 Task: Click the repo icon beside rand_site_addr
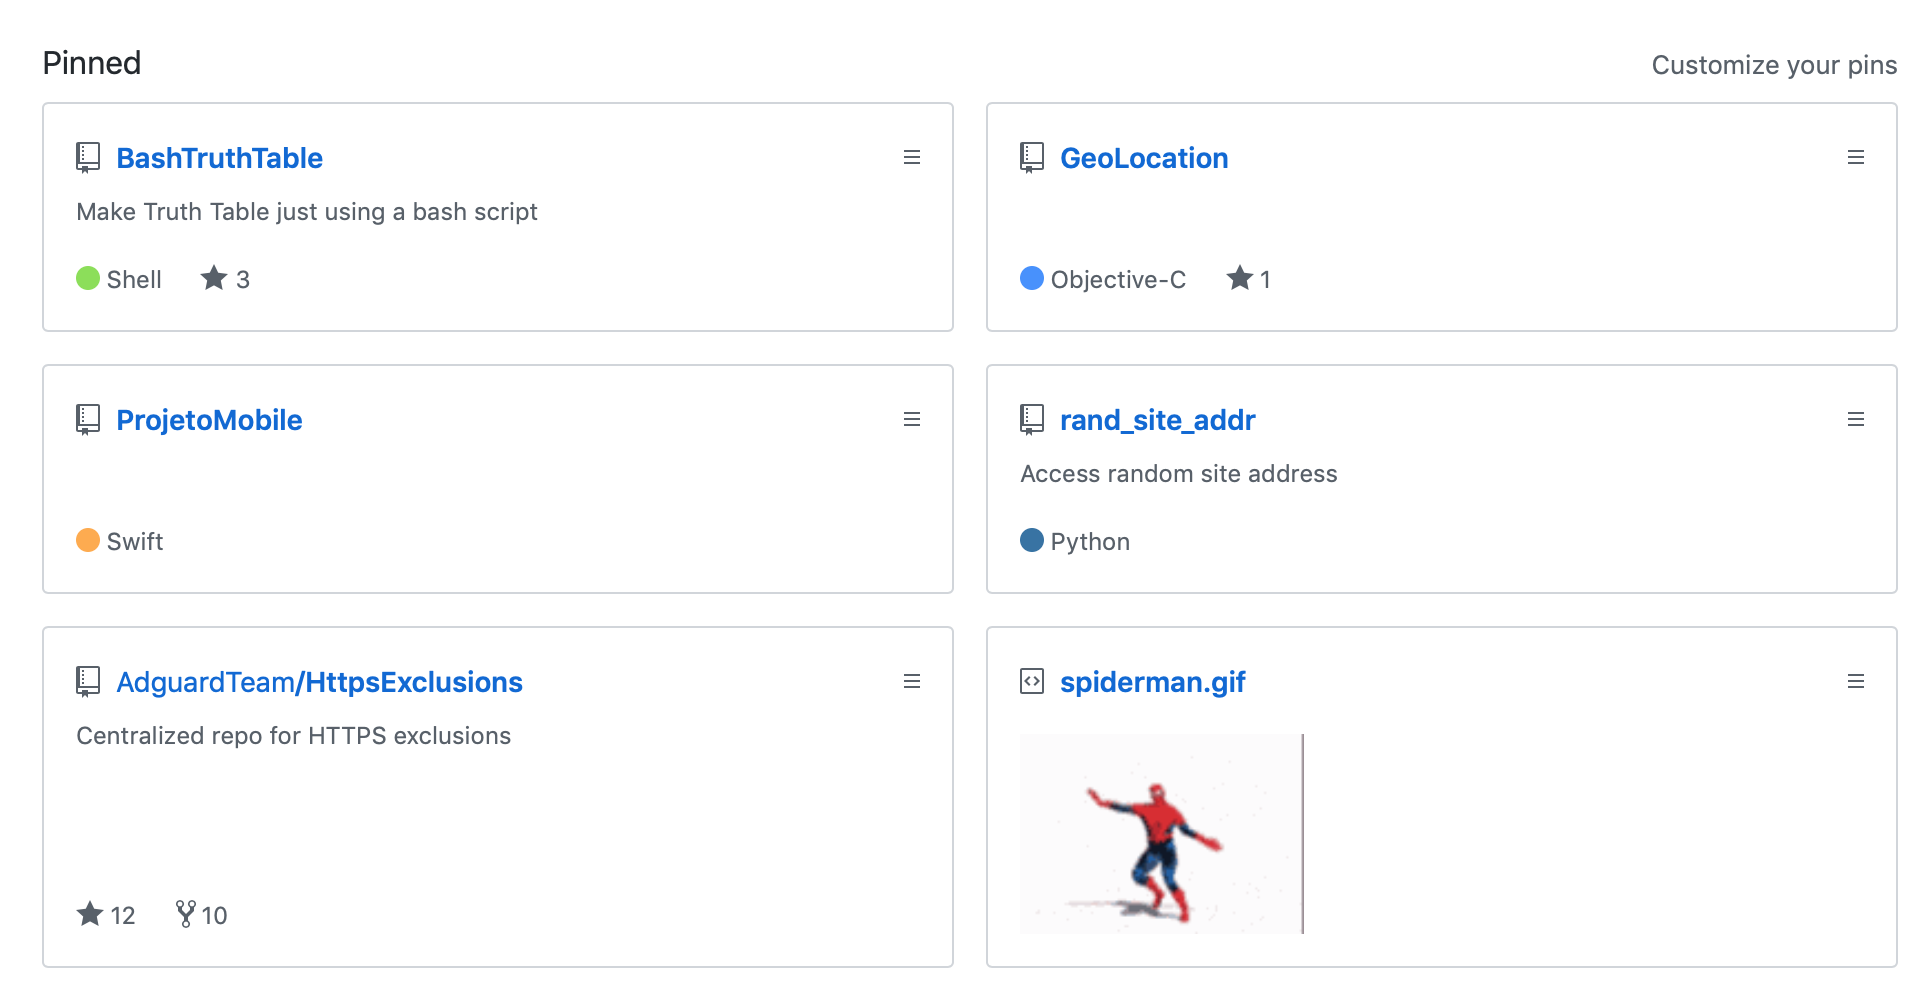pyautogui.click(x=1032, y=420)
